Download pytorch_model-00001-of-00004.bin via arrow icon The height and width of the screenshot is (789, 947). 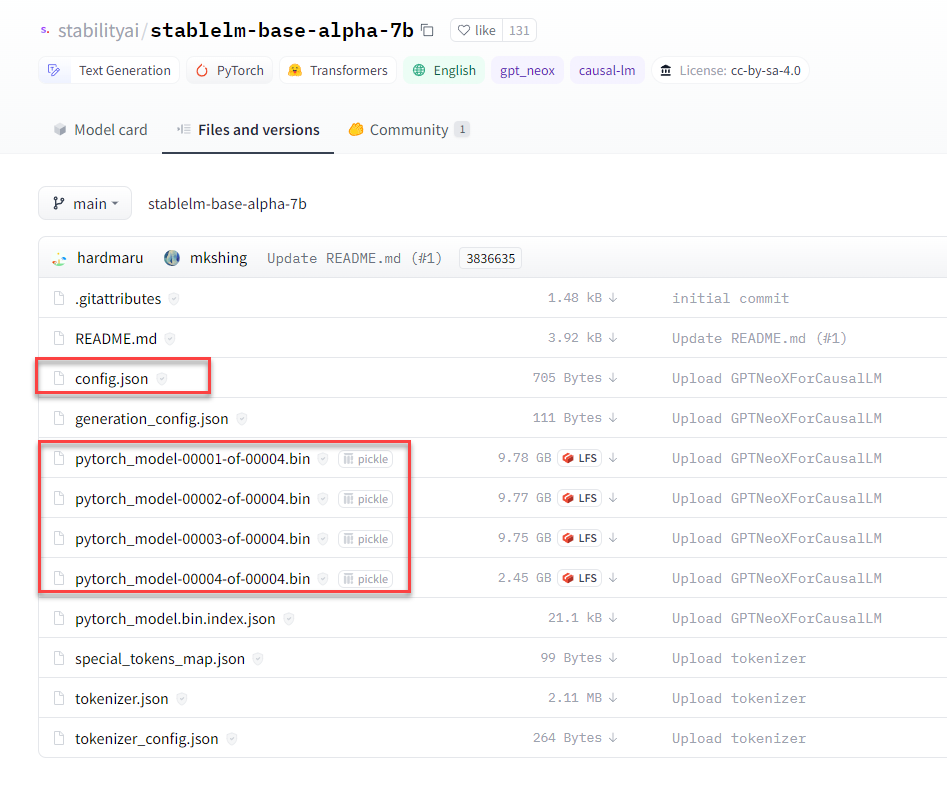click(x=613, y=458)
